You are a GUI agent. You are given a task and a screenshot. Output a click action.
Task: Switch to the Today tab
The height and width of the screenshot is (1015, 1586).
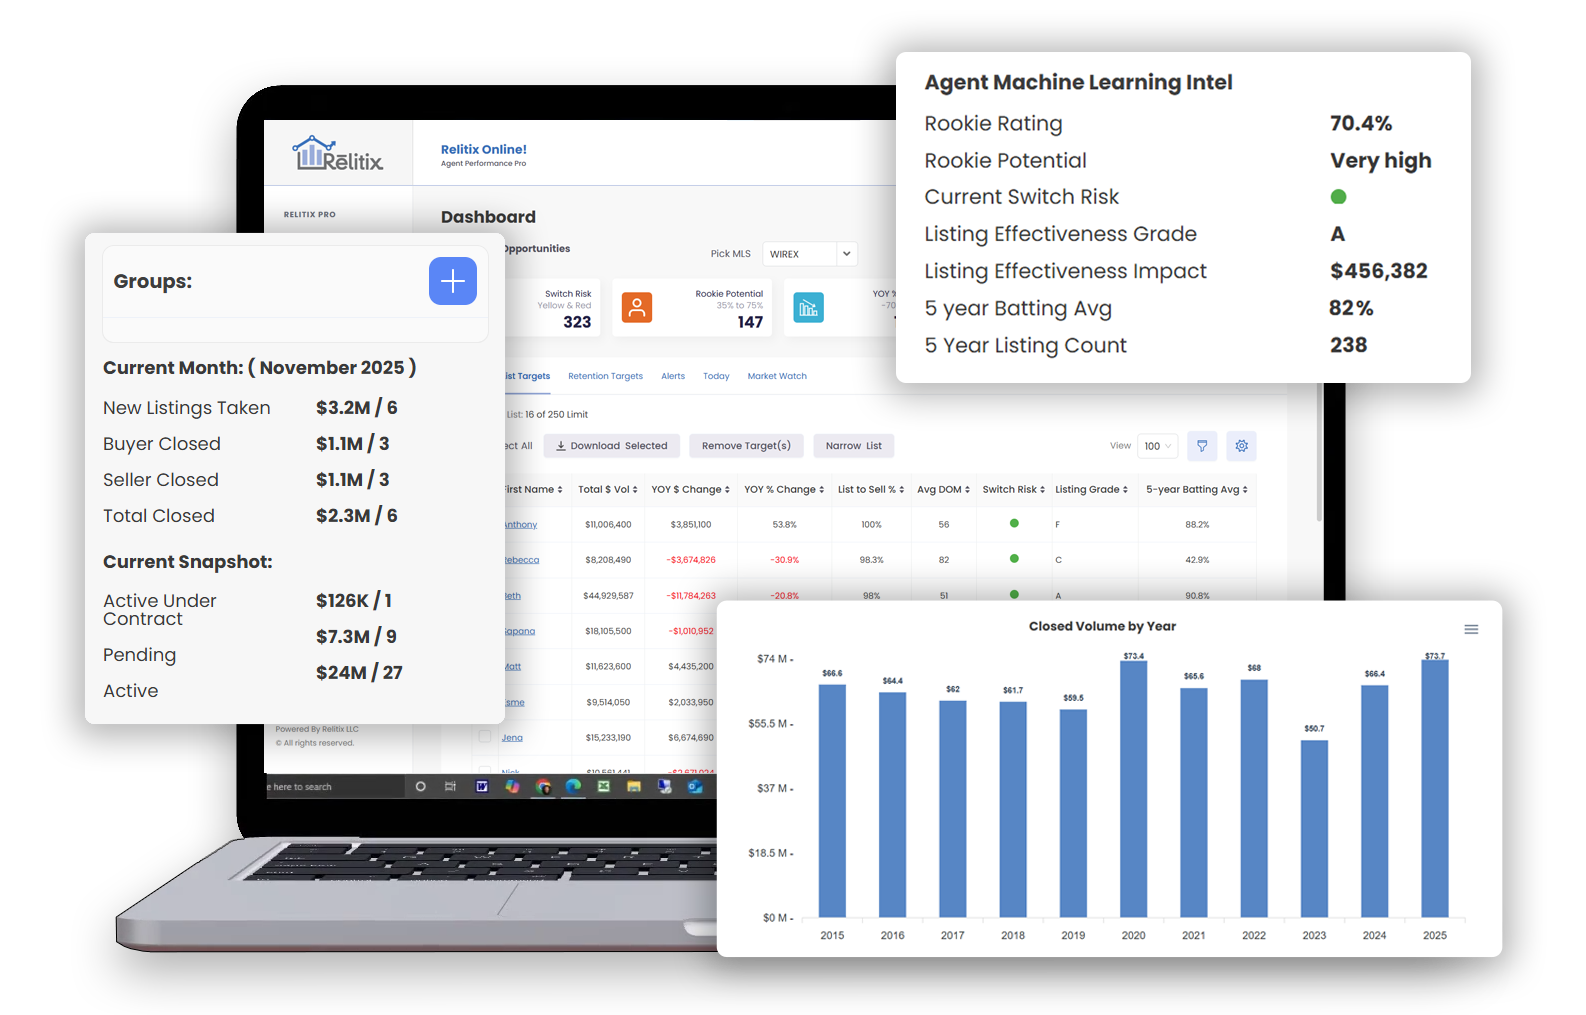pyautogui.click(x=716, y=376)
